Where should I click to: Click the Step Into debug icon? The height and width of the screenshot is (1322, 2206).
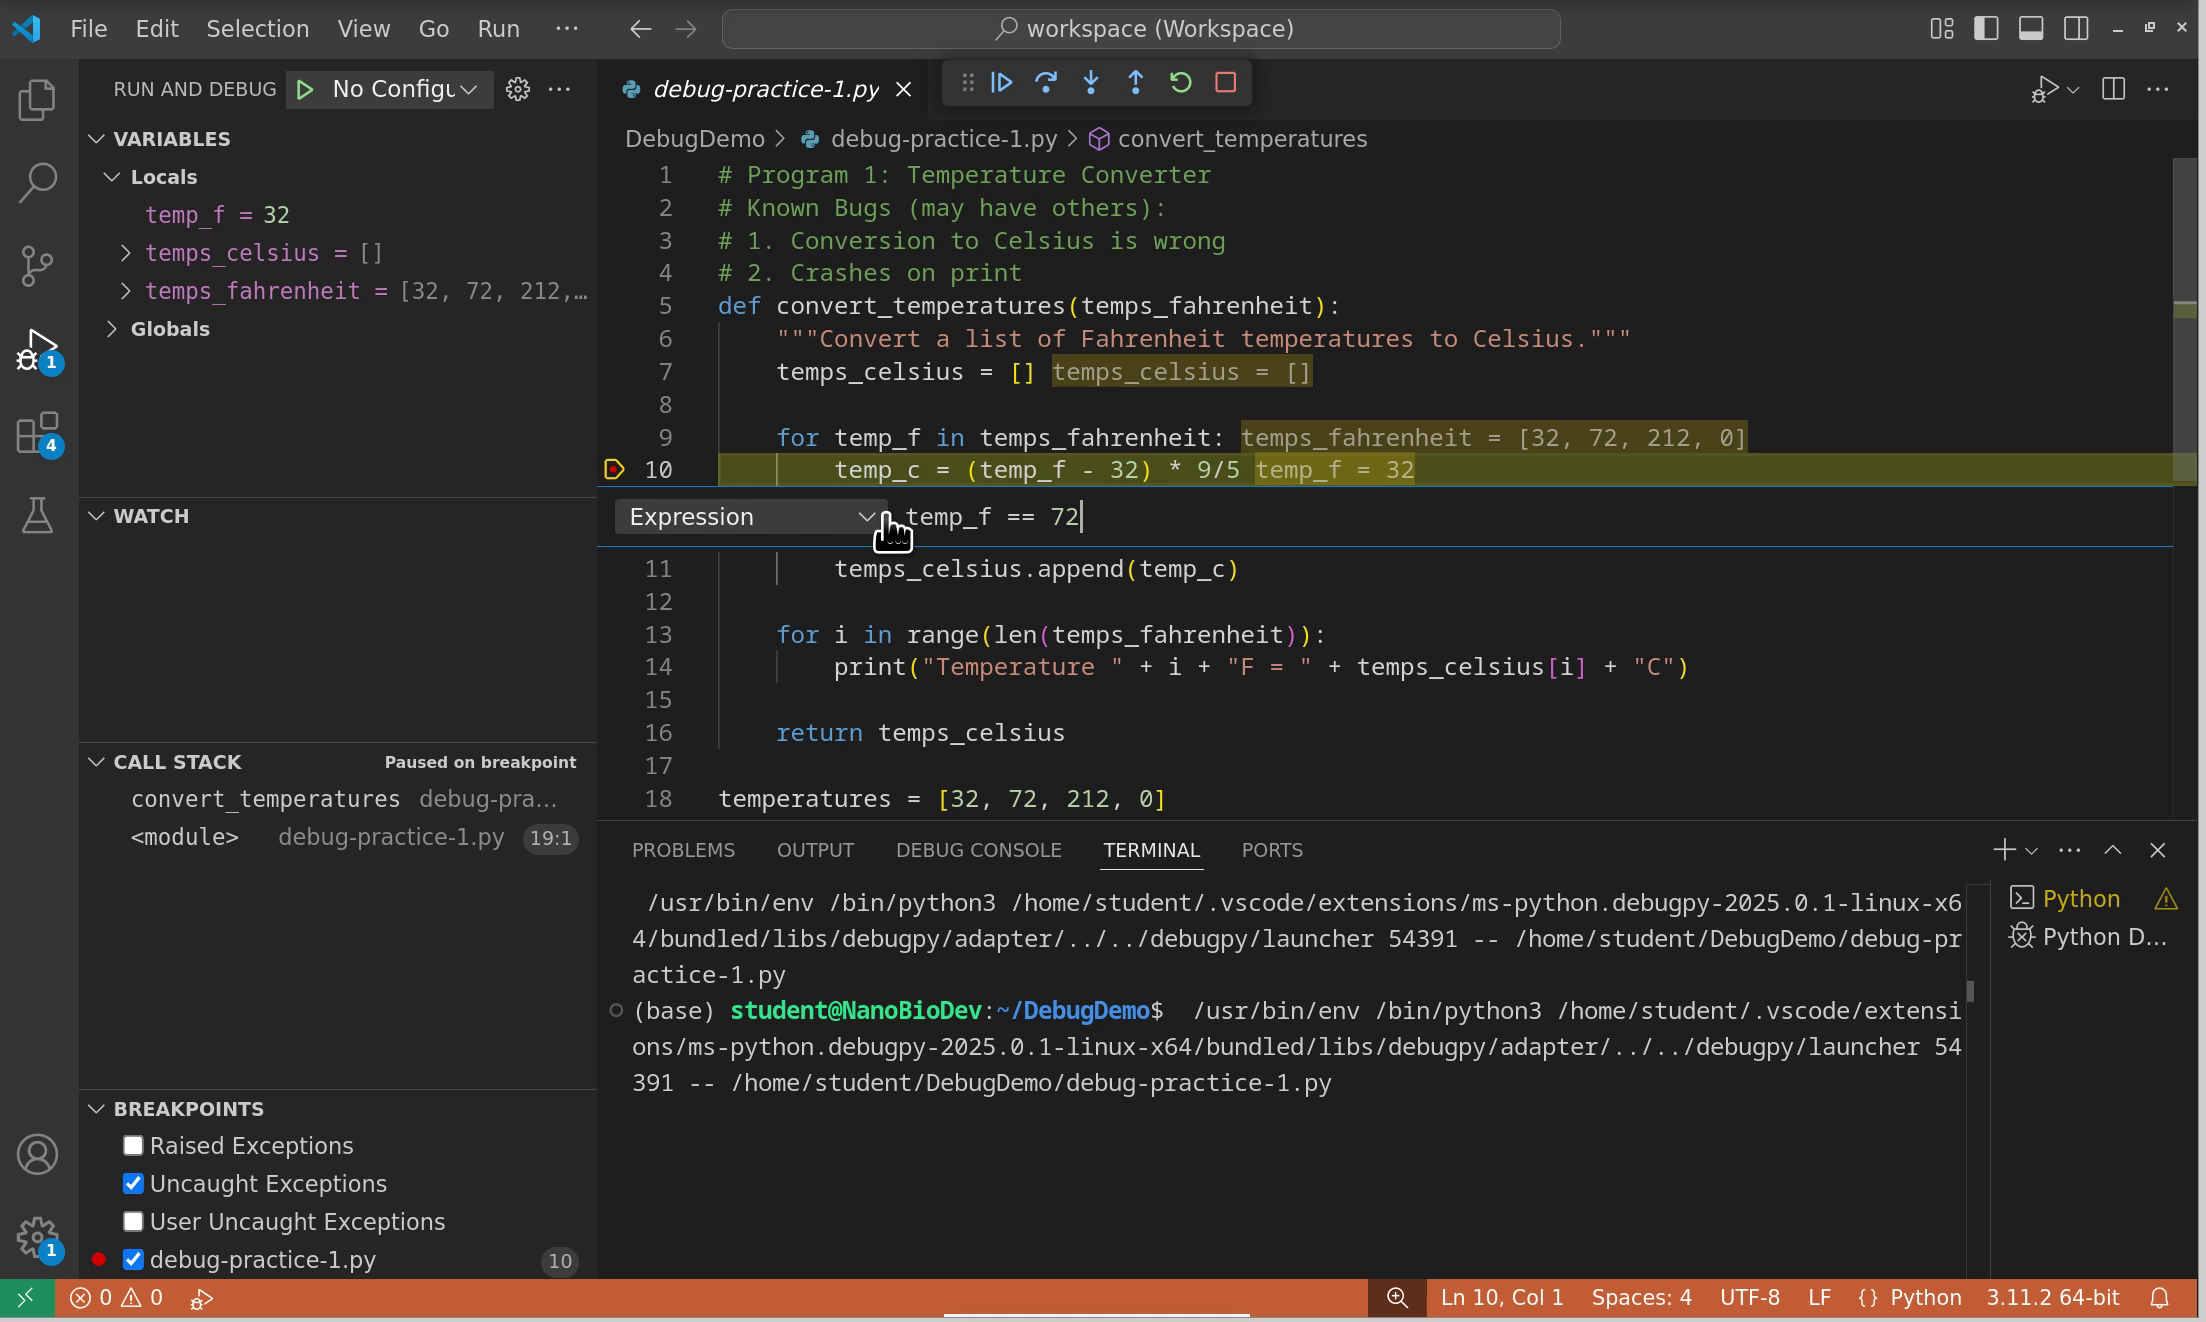(1091, 83)
